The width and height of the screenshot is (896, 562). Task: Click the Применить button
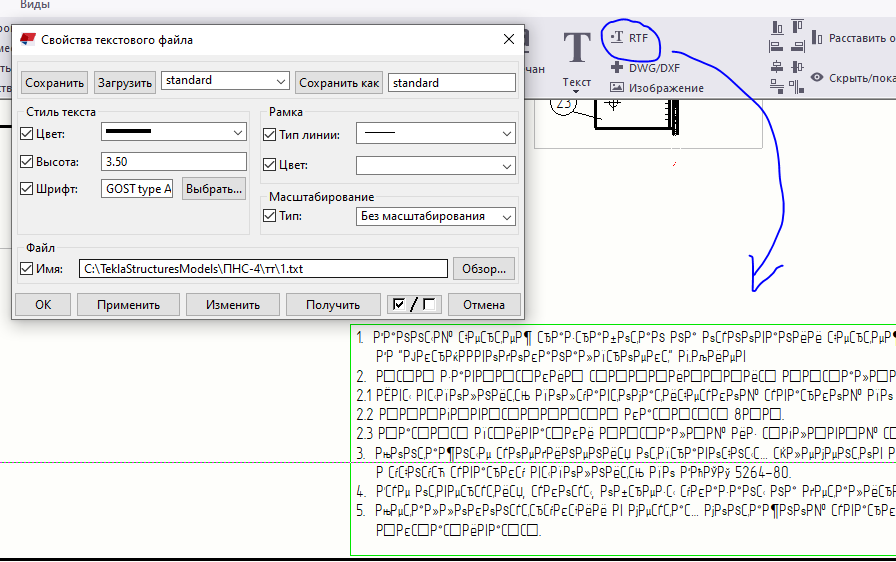128,304
